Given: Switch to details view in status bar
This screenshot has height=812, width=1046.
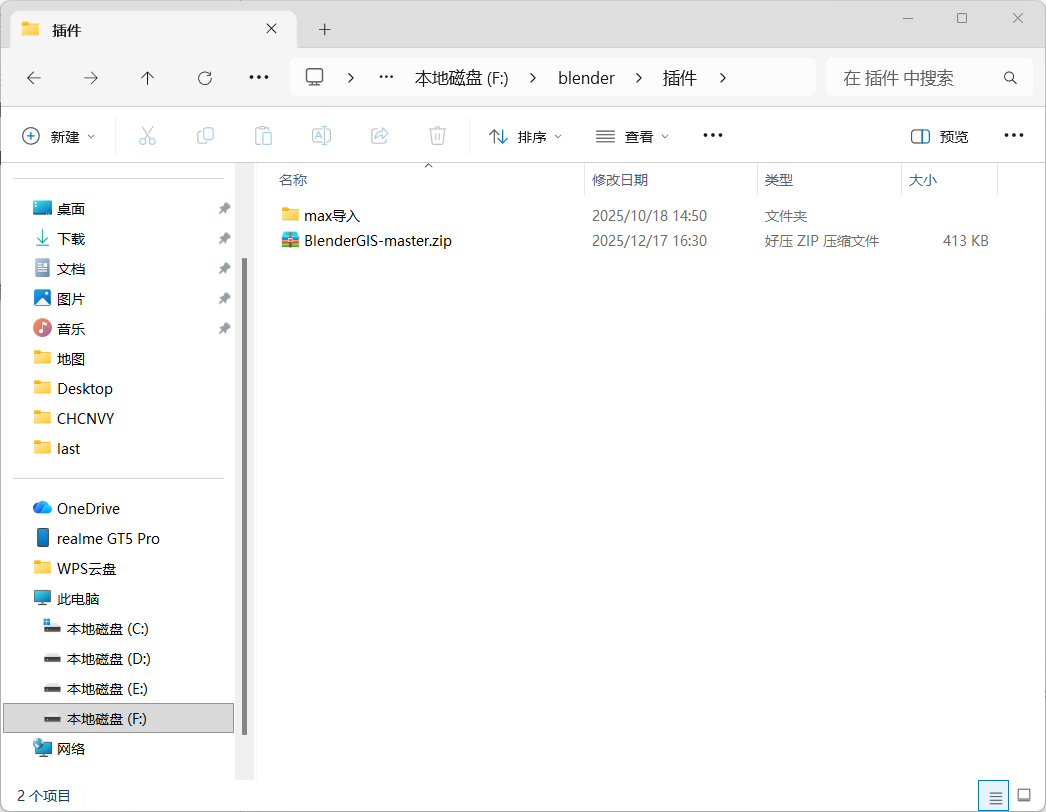Looking at the screenshot, I should 994,796.
